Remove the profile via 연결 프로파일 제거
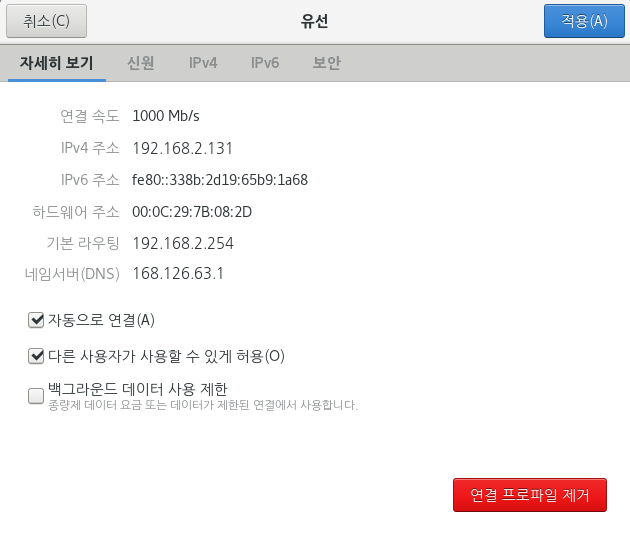The width and height of the screenshot is (630, 533). click(x=530, y=495)
